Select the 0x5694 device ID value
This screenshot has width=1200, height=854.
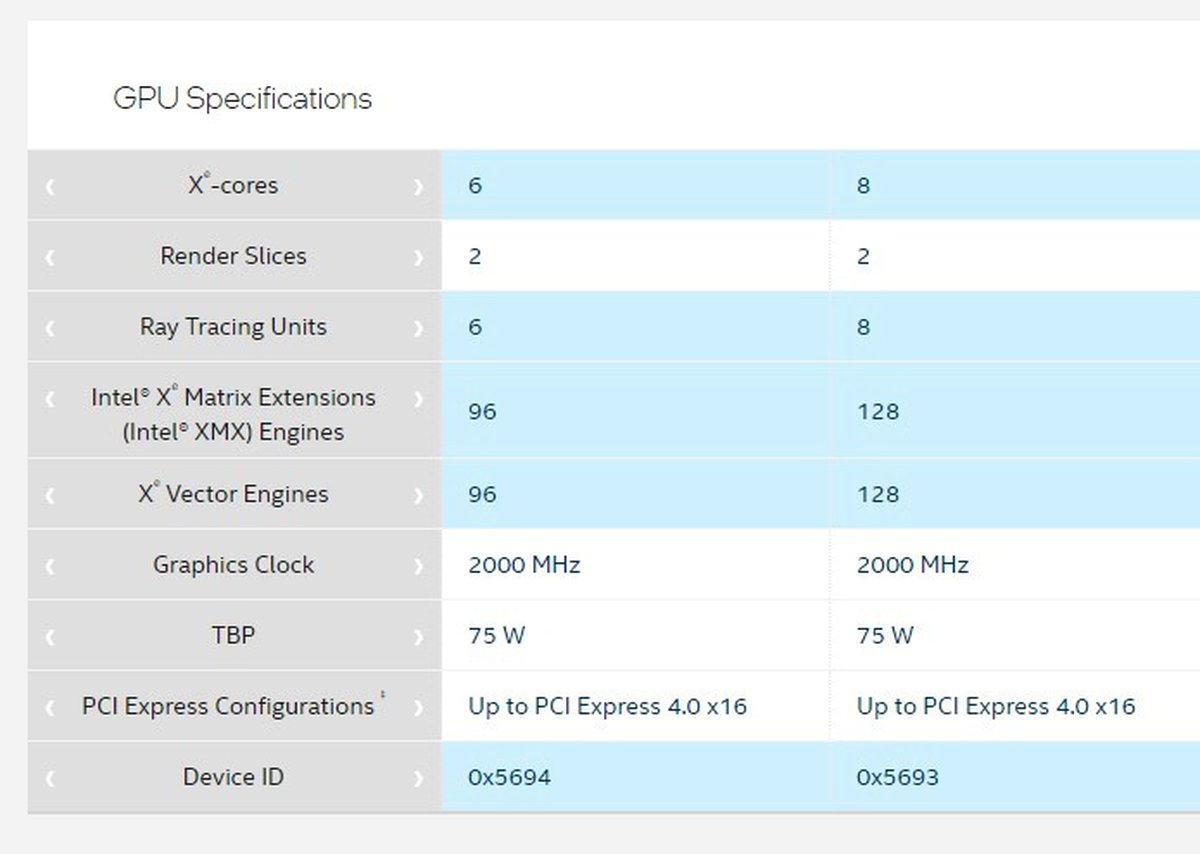(509, 777)
